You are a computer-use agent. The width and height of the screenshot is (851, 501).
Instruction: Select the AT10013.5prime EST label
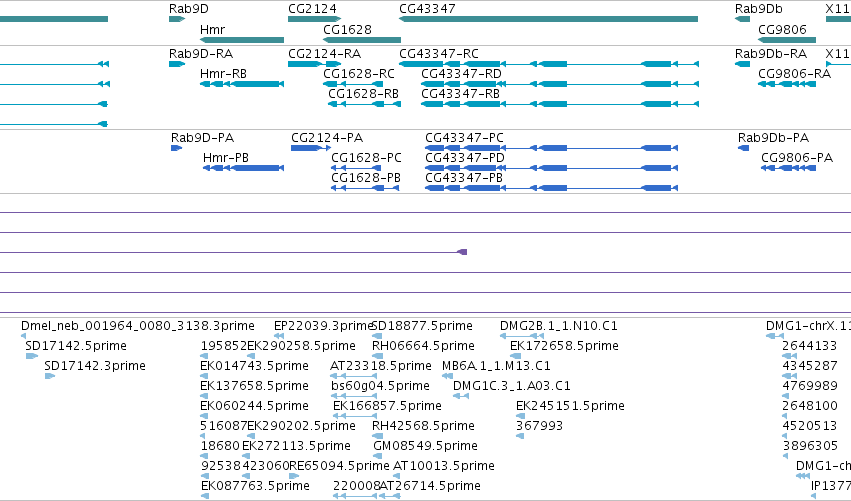tap(444, 466)
